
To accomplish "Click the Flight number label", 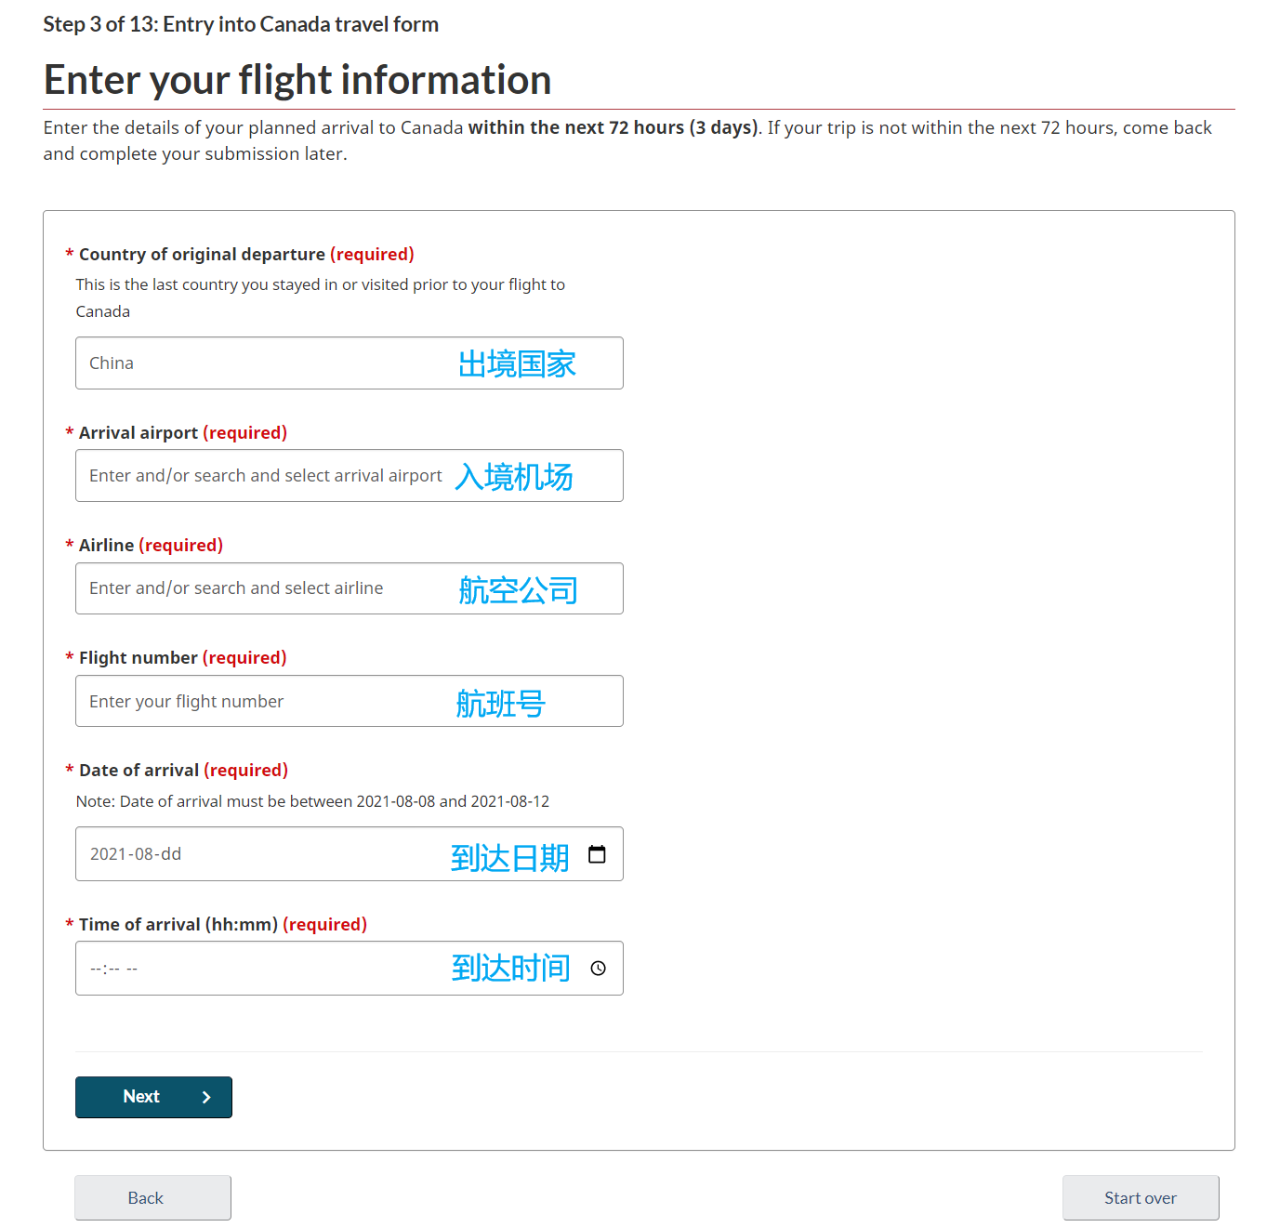I will coord(138,657).
